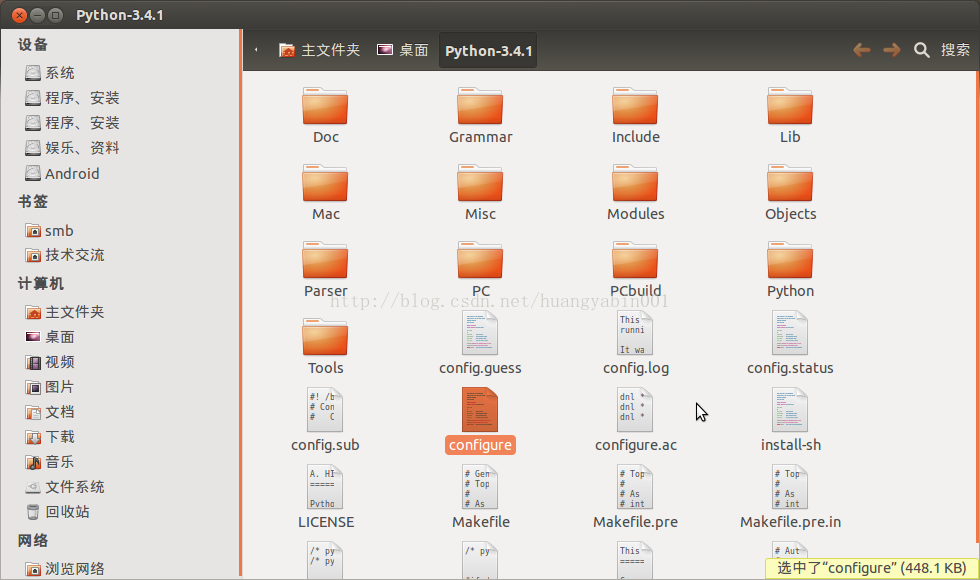Select the config.sub file icon
The image size is (980, 580).
click(325, 410)
